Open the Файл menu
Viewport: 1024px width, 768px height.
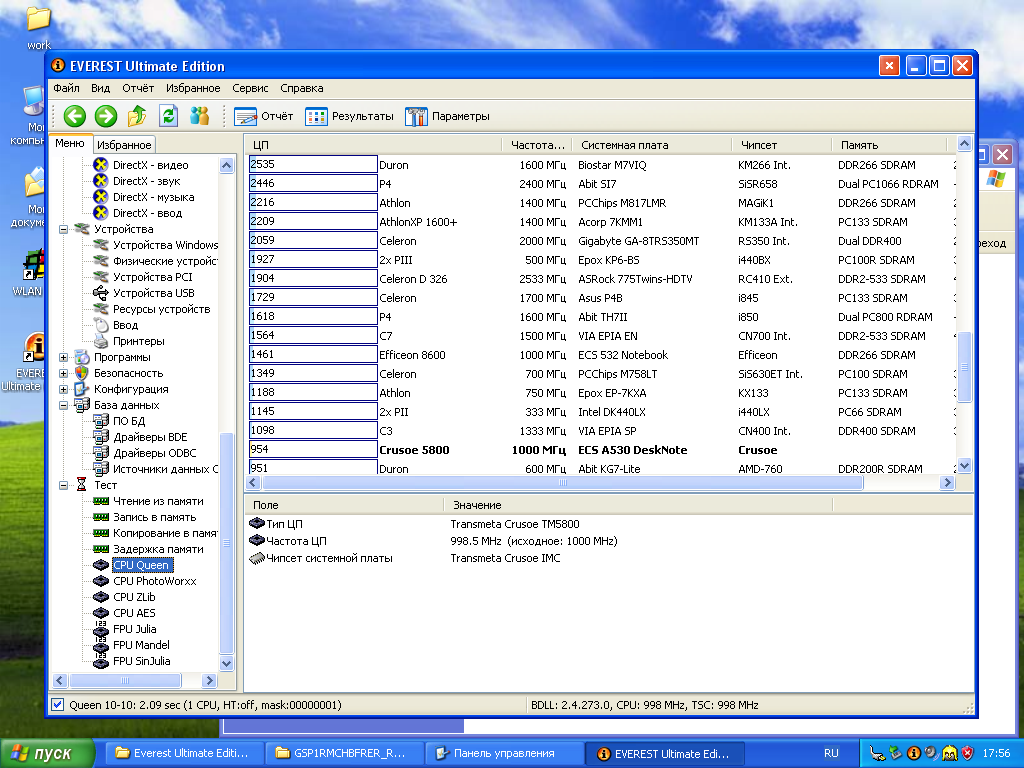pos(66,88)
